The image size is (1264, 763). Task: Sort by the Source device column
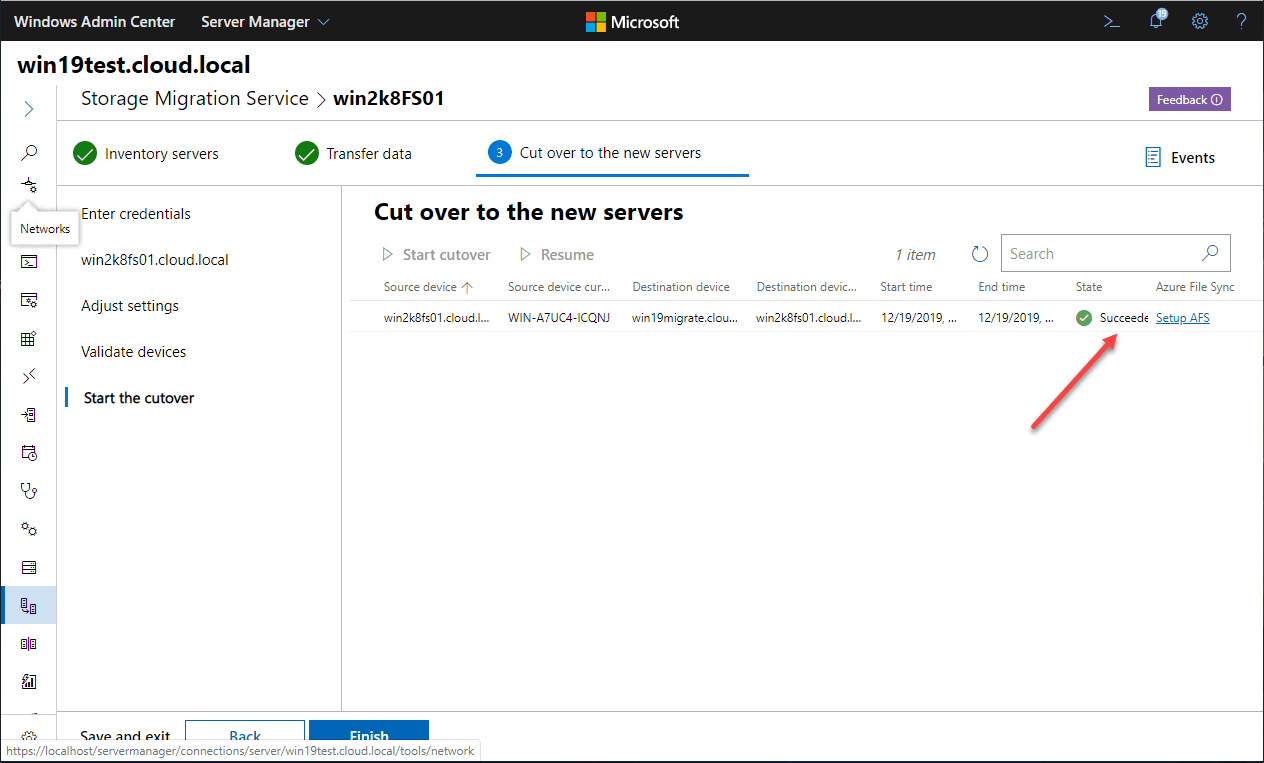[428, 287]
